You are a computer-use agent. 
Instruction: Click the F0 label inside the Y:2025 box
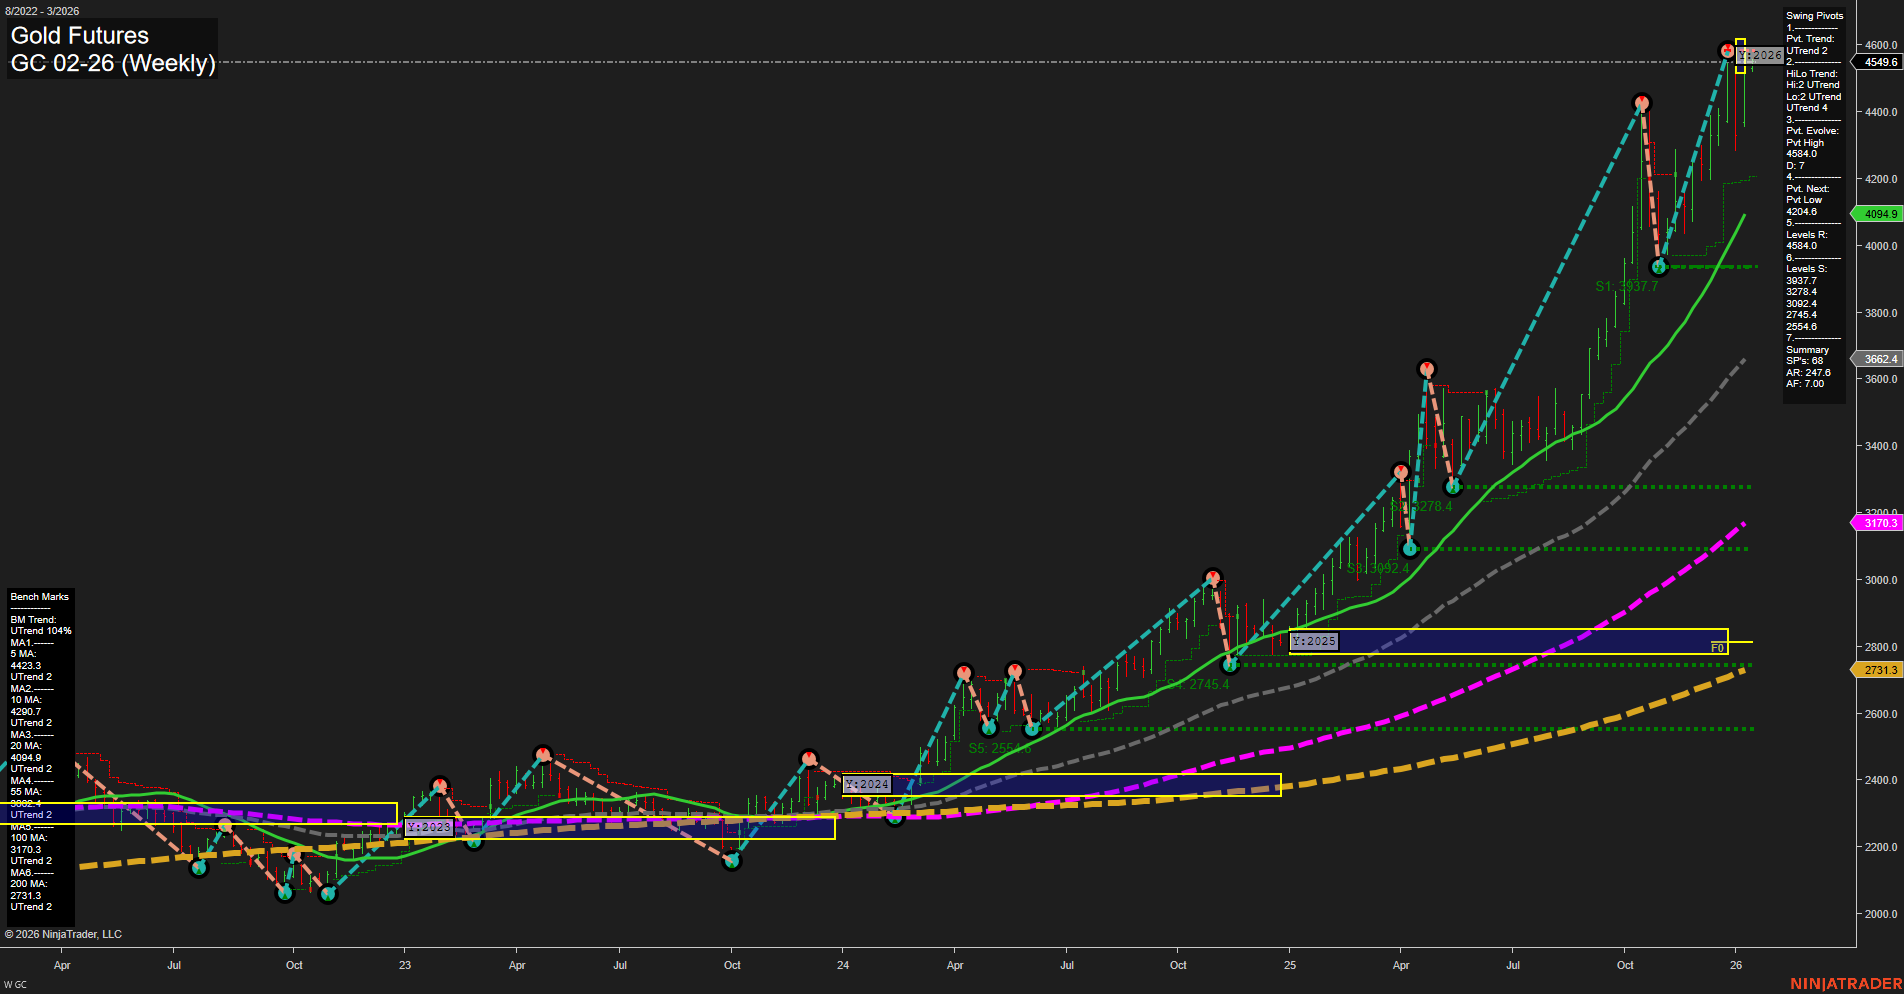tap(1718, 646)
